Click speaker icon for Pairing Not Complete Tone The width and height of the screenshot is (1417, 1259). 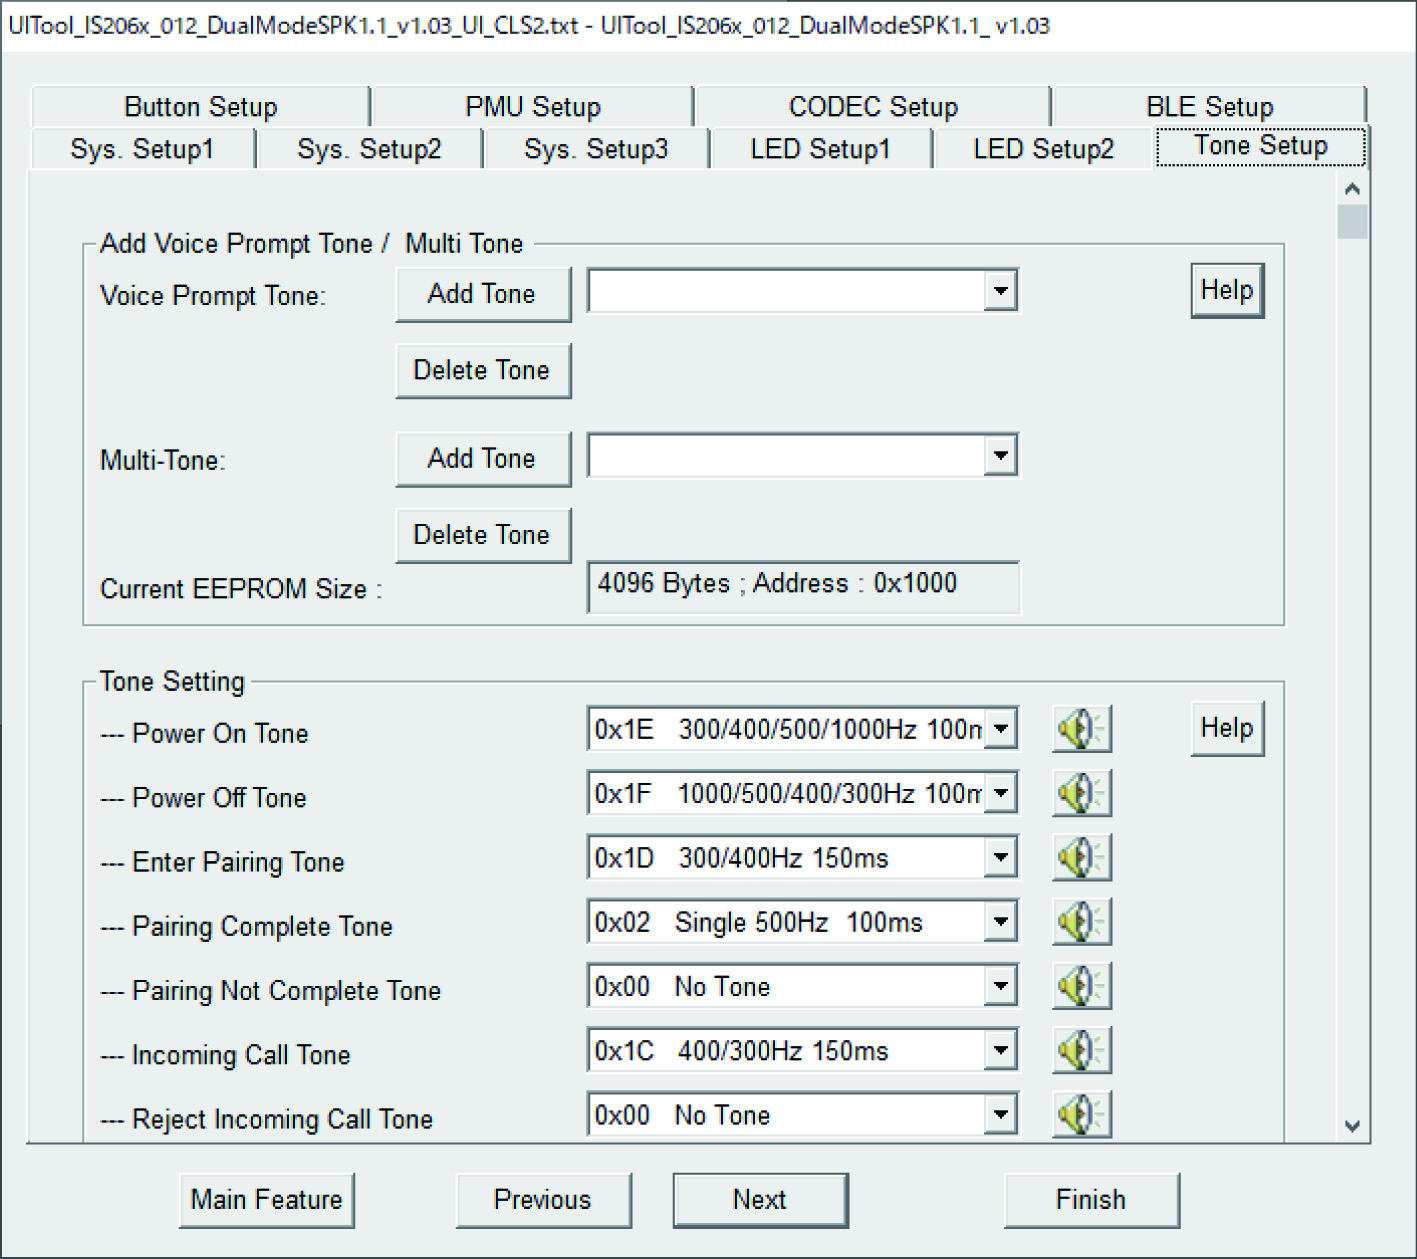click(1081, 987)
